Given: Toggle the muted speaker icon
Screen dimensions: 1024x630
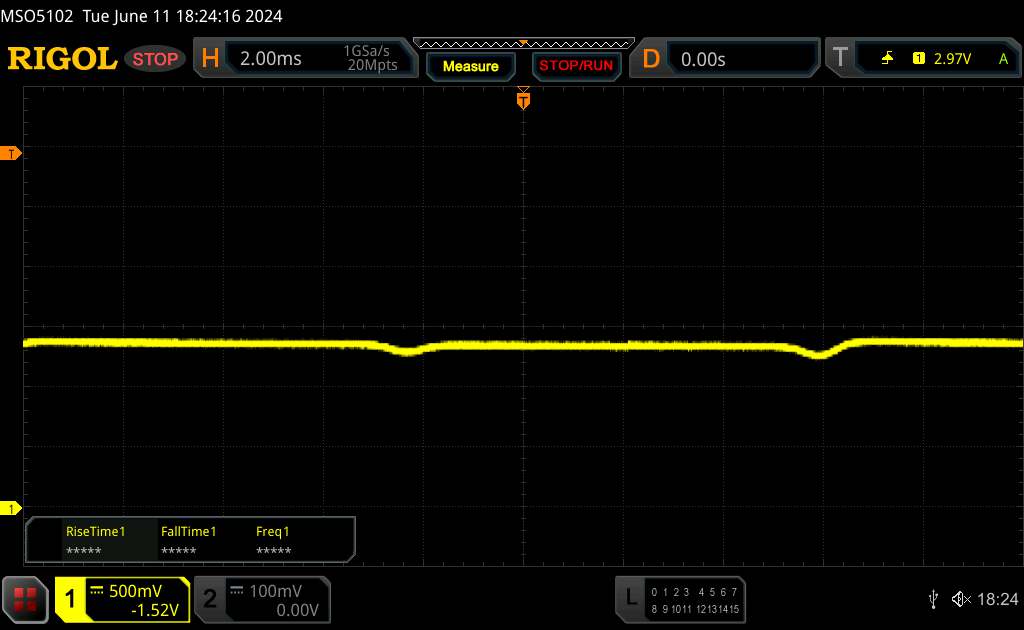Looking at the screenshot, I should click(x=961, y=599).
